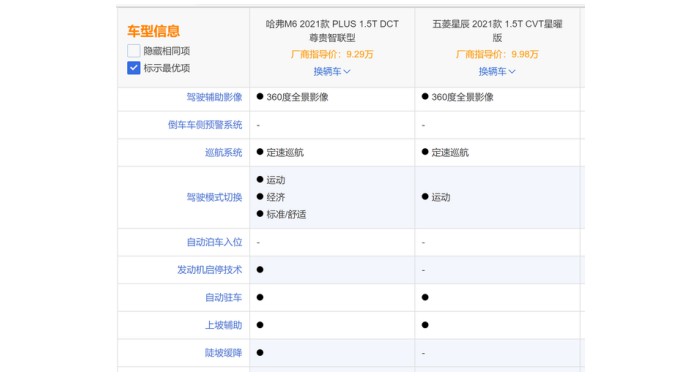
Task: Click the 车型信息 heading
Action: [x=153, y=31]
